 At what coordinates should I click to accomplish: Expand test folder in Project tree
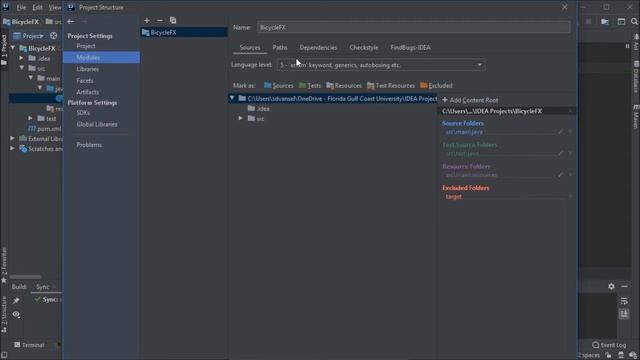pos(31,118)
